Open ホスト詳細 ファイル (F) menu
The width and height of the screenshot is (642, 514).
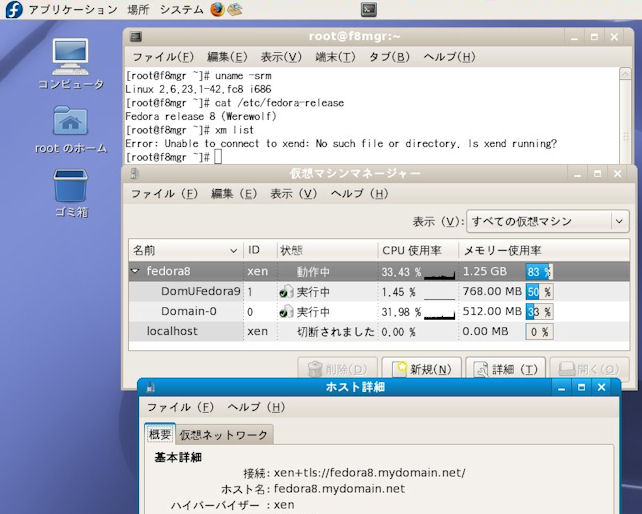181,407
